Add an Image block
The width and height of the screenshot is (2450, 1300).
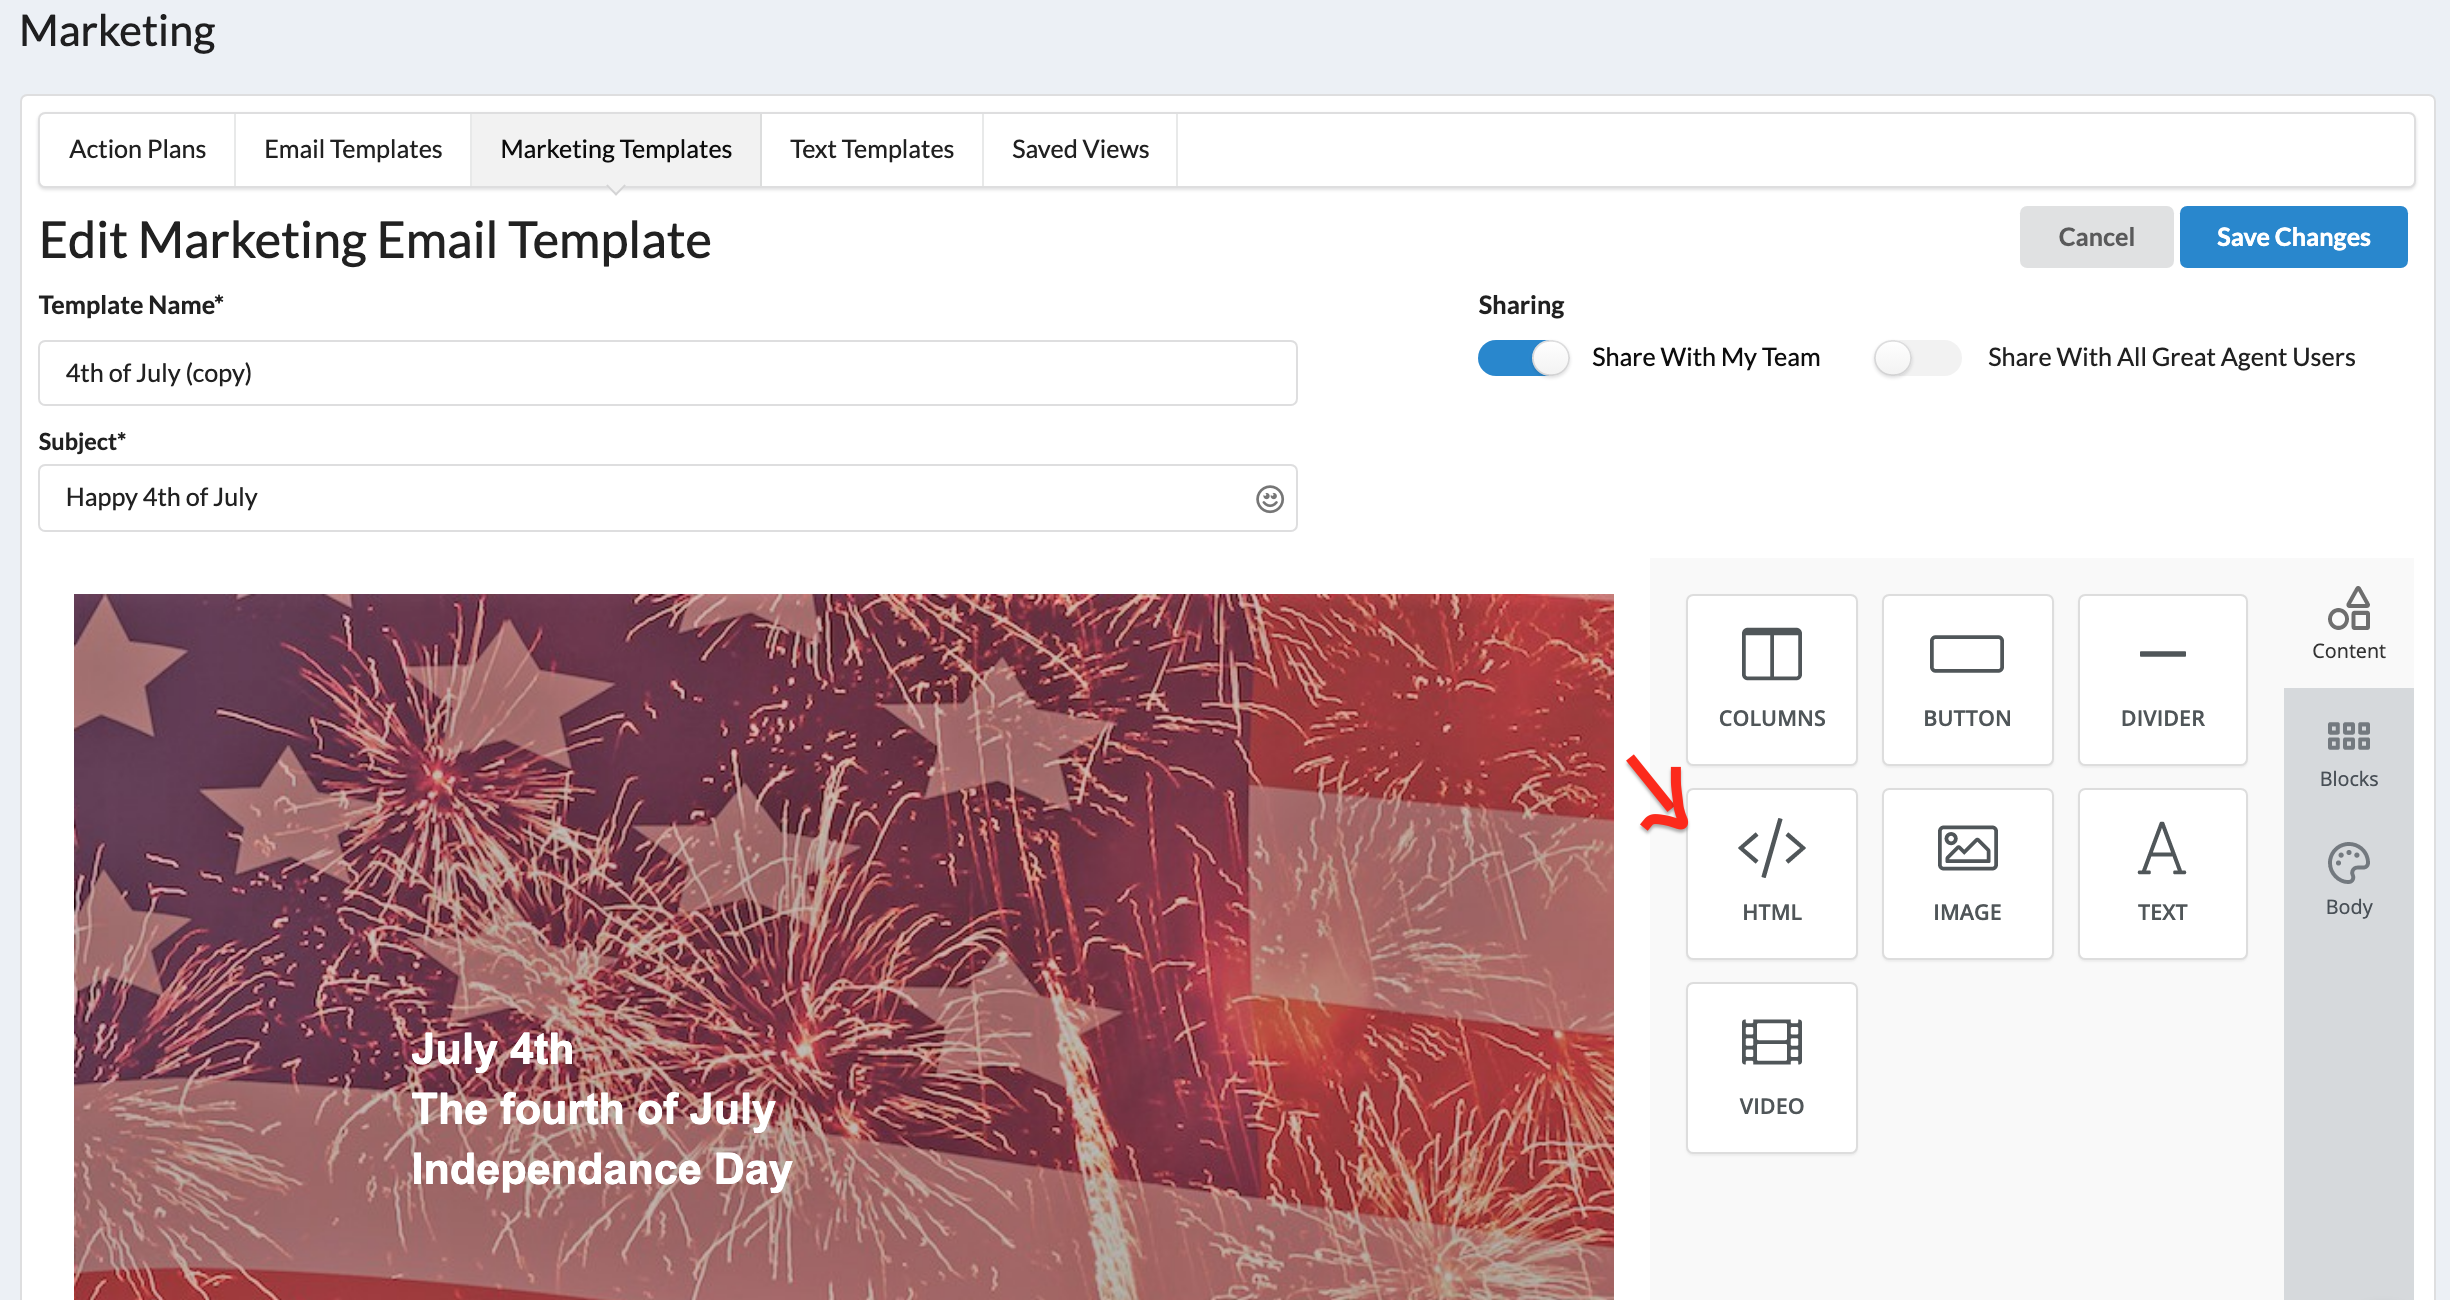pos(1966,873)
